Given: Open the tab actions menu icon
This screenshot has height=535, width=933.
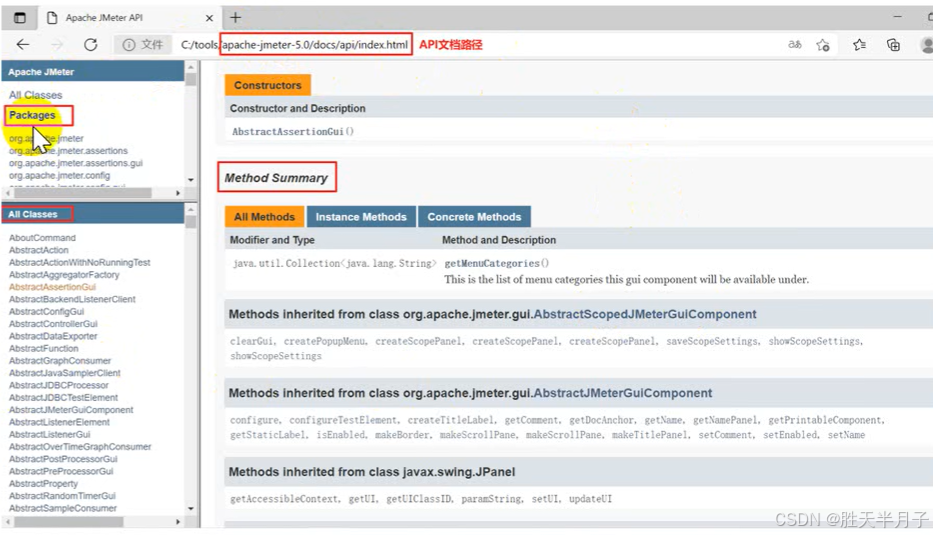Looking at the screenshot, I should 20,18.
